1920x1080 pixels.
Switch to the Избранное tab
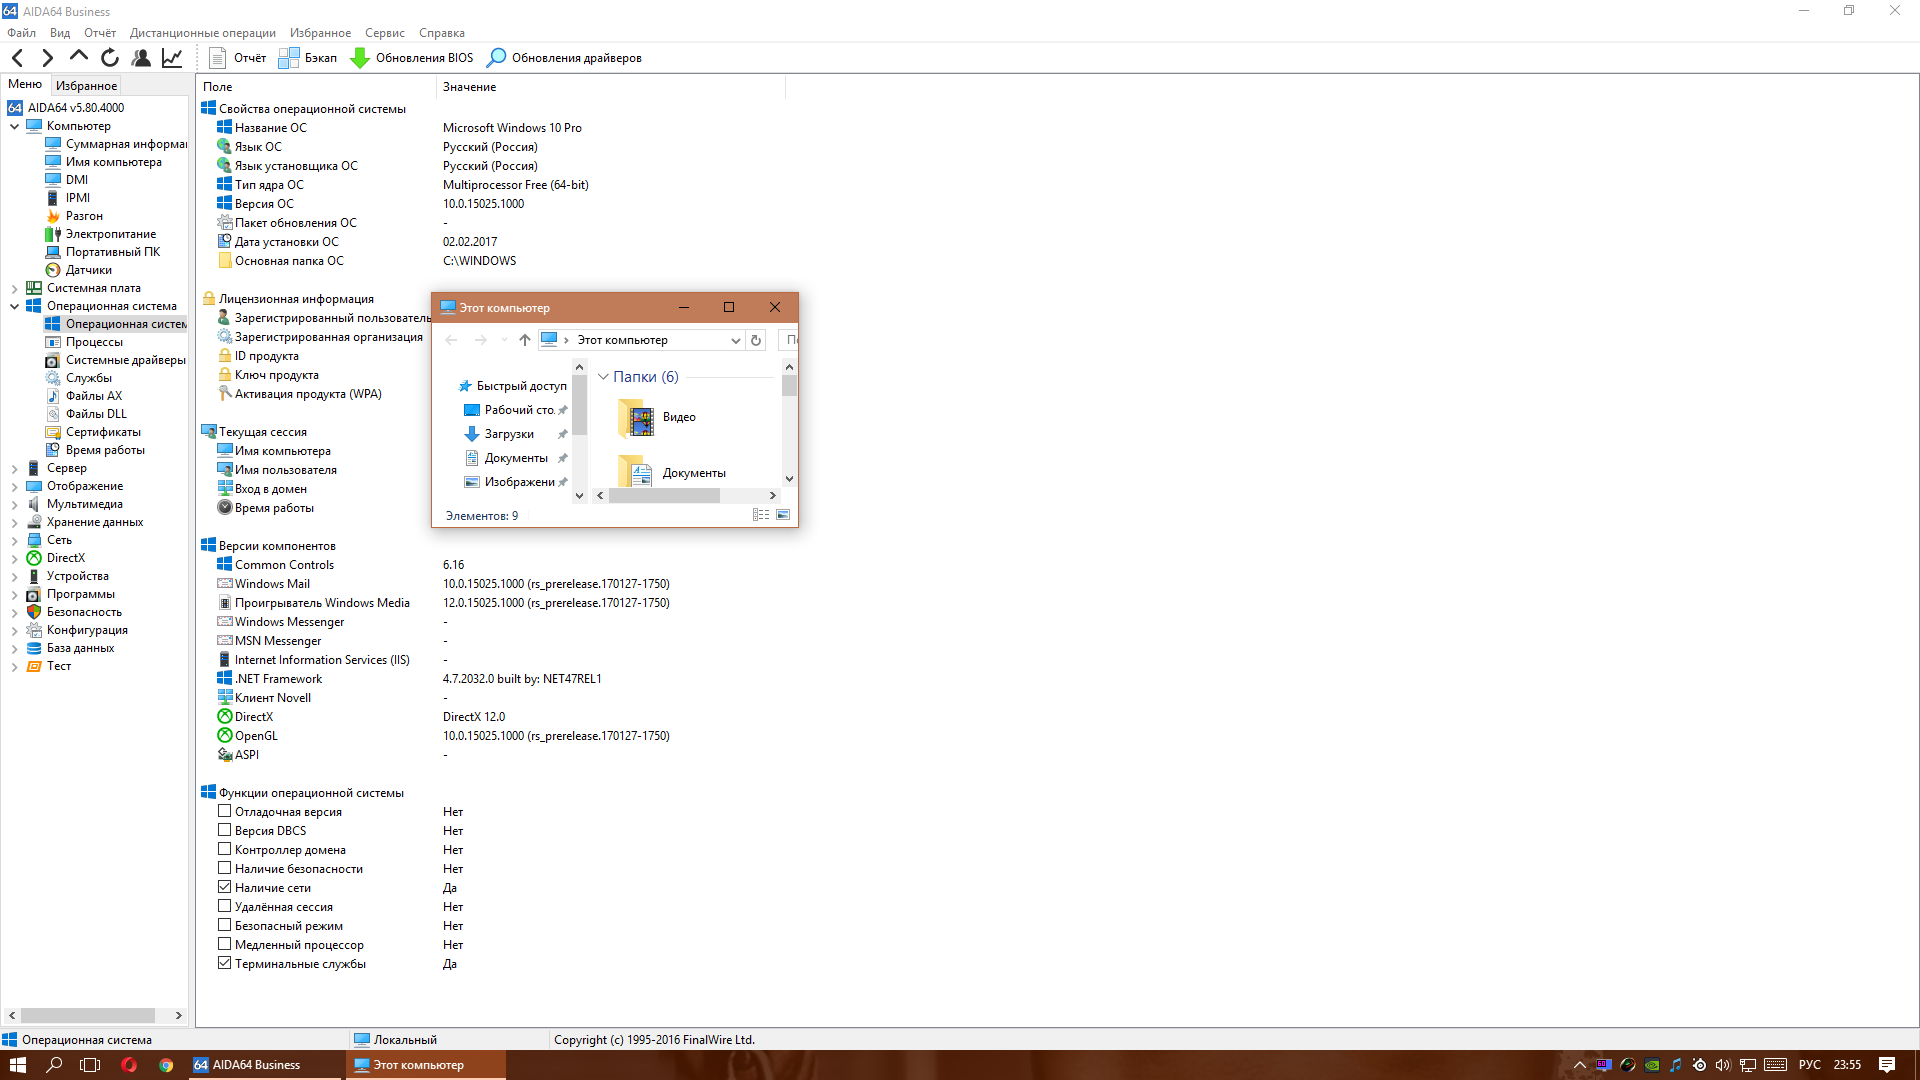pos(86,86)
